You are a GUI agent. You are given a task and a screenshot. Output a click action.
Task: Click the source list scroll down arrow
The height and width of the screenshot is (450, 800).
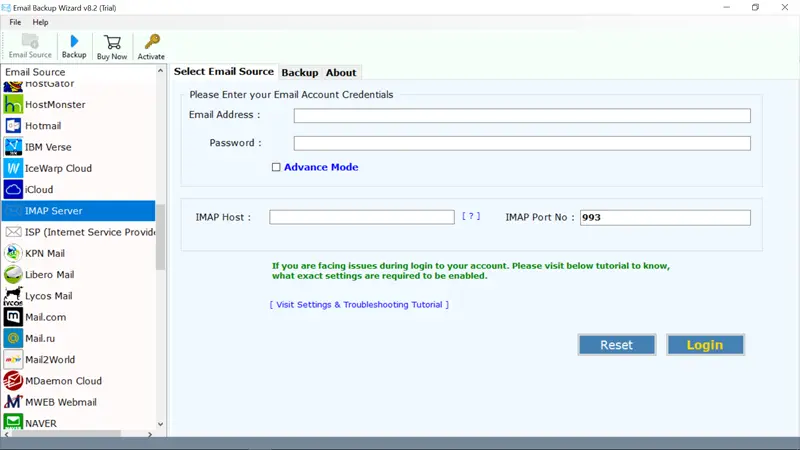point(161,424)
